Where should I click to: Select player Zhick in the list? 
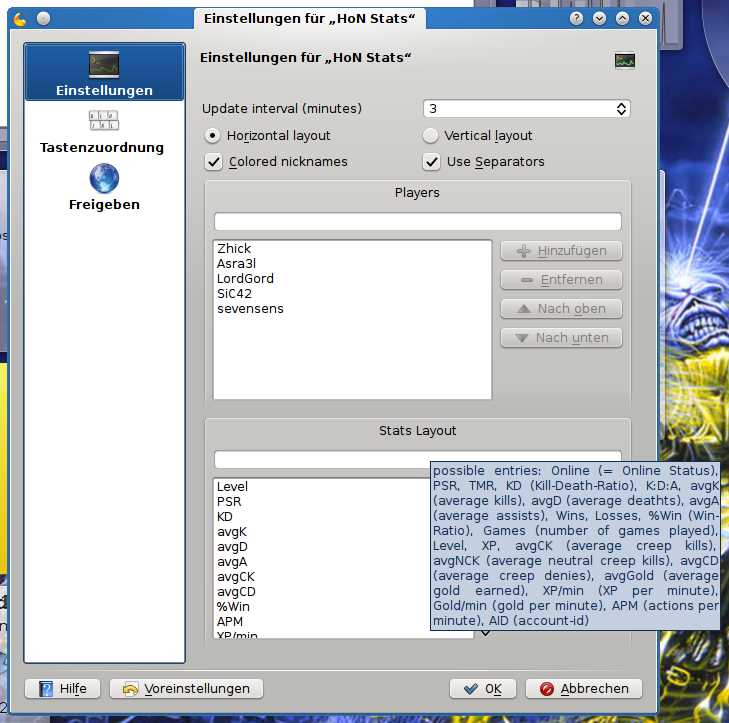(352, 249)
